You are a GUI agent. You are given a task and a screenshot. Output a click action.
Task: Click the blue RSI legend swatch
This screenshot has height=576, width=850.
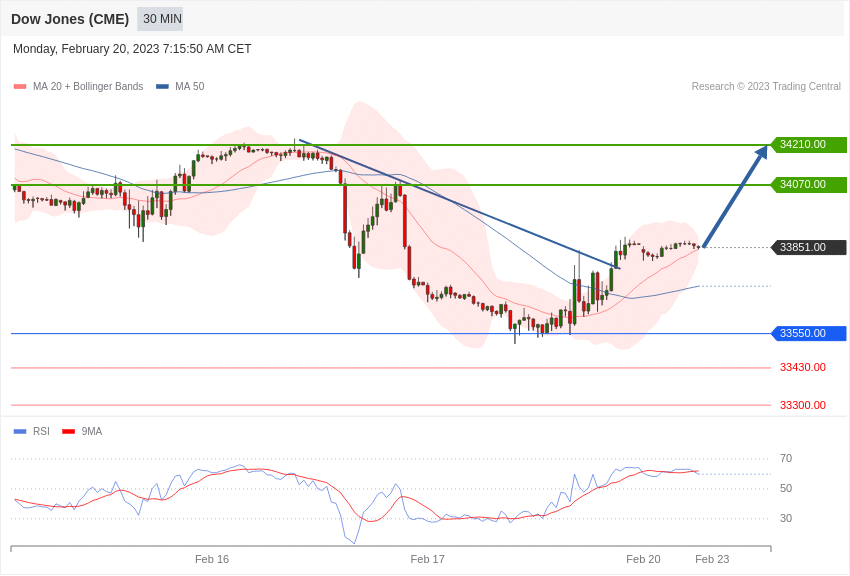pos(20,432)
